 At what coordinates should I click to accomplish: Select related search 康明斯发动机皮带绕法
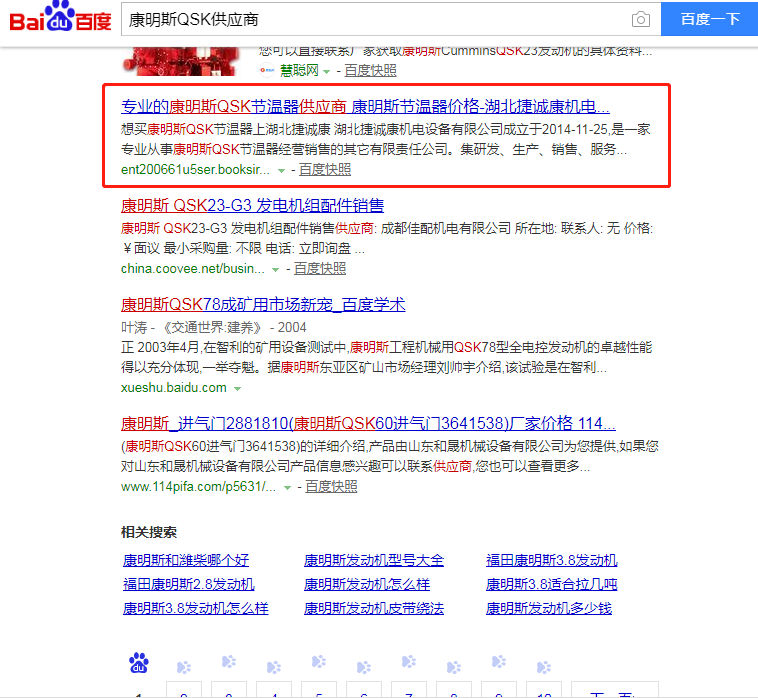tap(374, 608)
